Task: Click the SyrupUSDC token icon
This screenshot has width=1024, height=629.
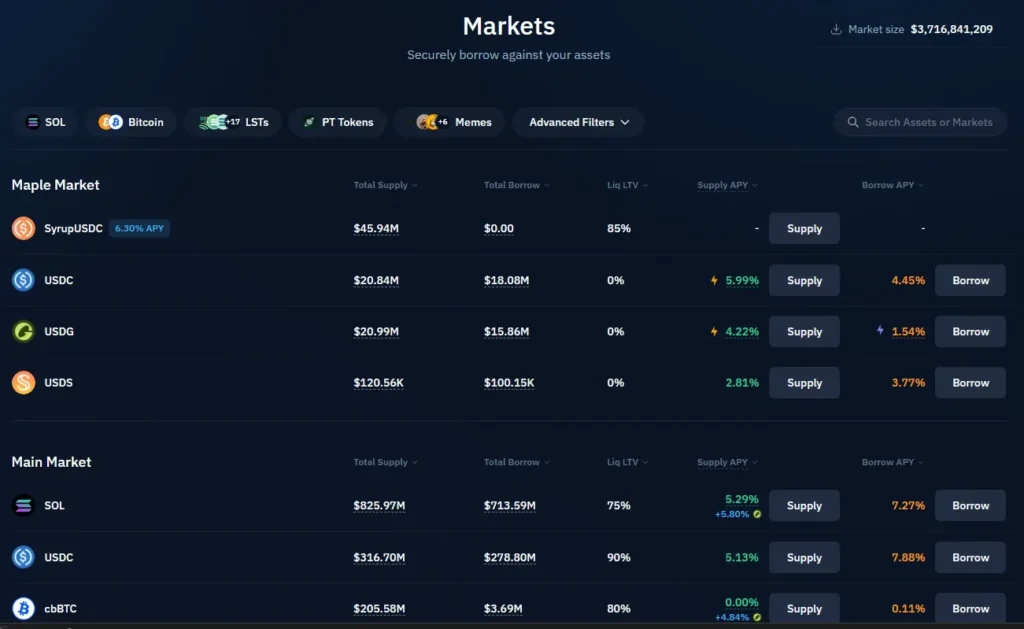Action: tap(24, 229)
